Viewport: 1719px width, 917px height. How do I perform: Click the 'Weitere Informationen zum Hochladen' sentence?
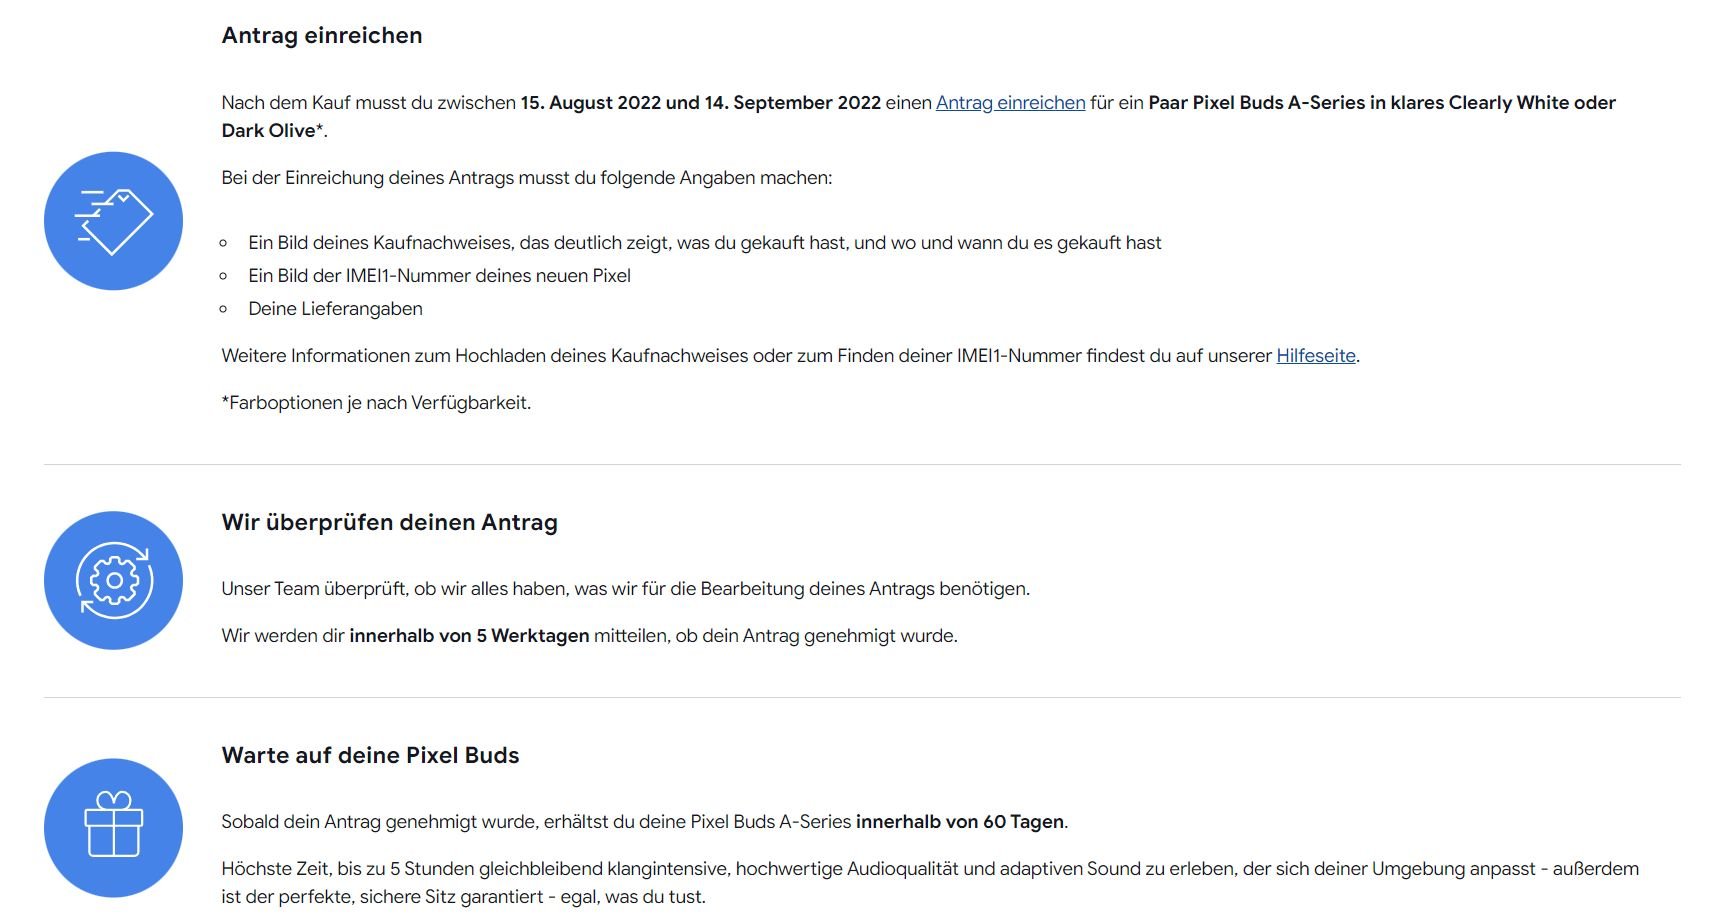747,356
